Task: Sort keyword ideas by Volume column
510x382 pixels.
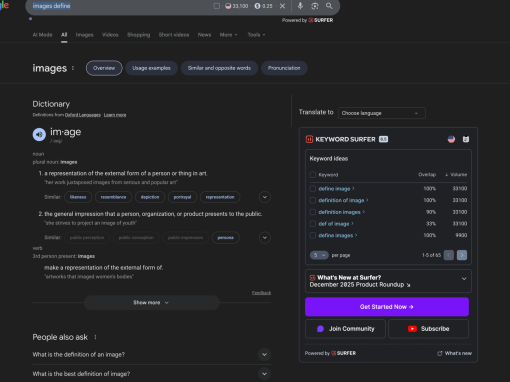Action: [456, 175]
